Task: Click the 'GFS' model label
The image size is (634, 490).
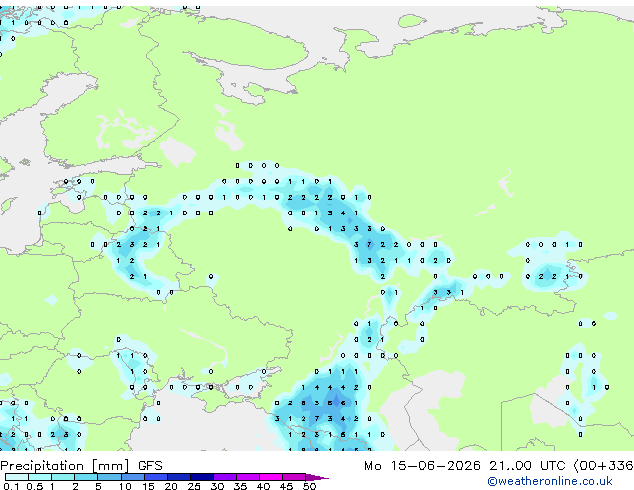Action: [x=150, y=466]
